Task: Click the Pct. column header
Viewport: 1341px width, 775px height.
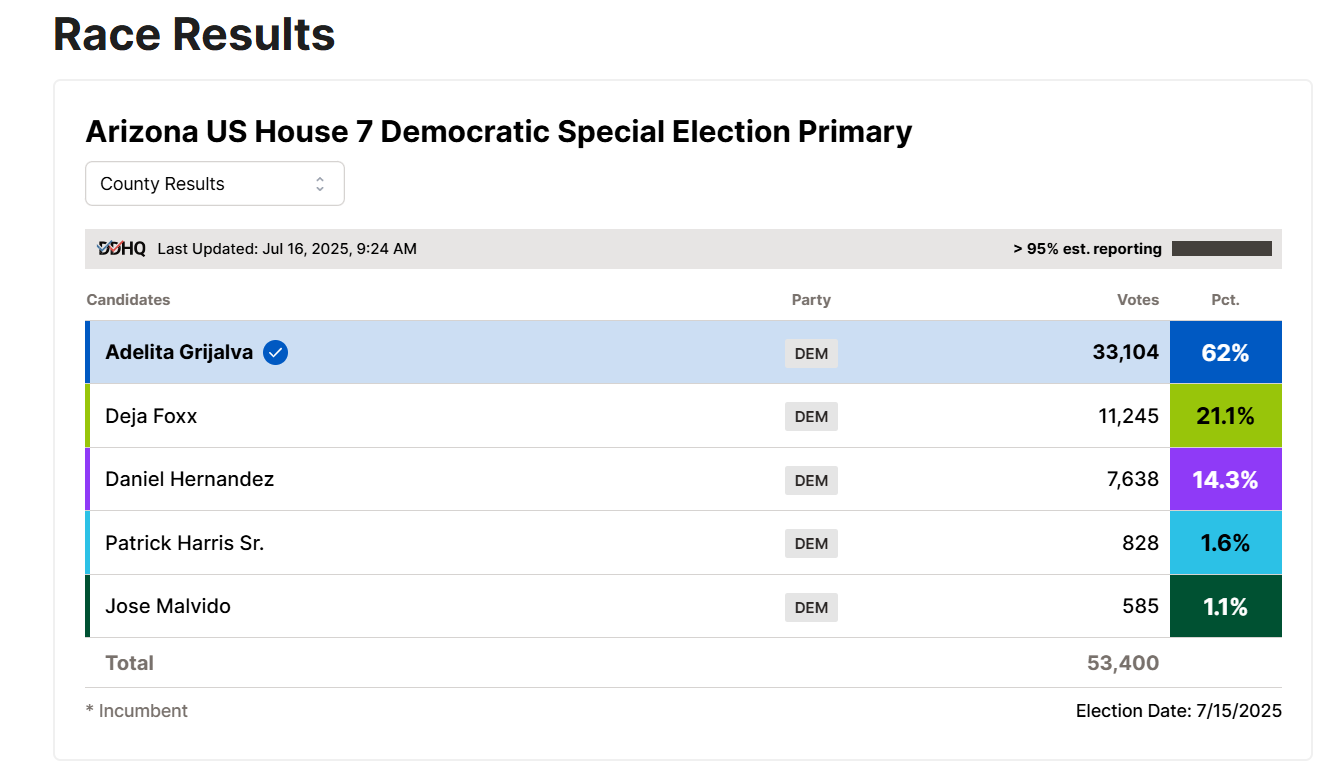Action: click(x=1225, y=300)
